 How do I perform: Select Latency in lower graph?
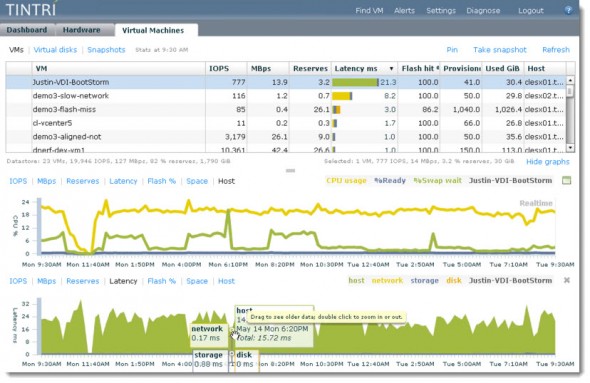[x=123, y=281]
